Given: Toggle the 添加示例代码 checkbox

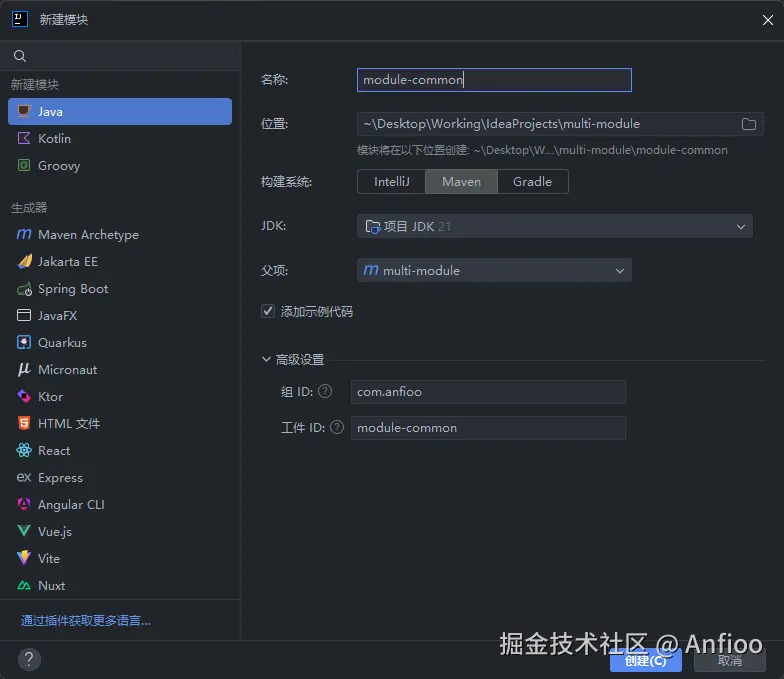Looking at the screenshot, I should coord(268,311).
